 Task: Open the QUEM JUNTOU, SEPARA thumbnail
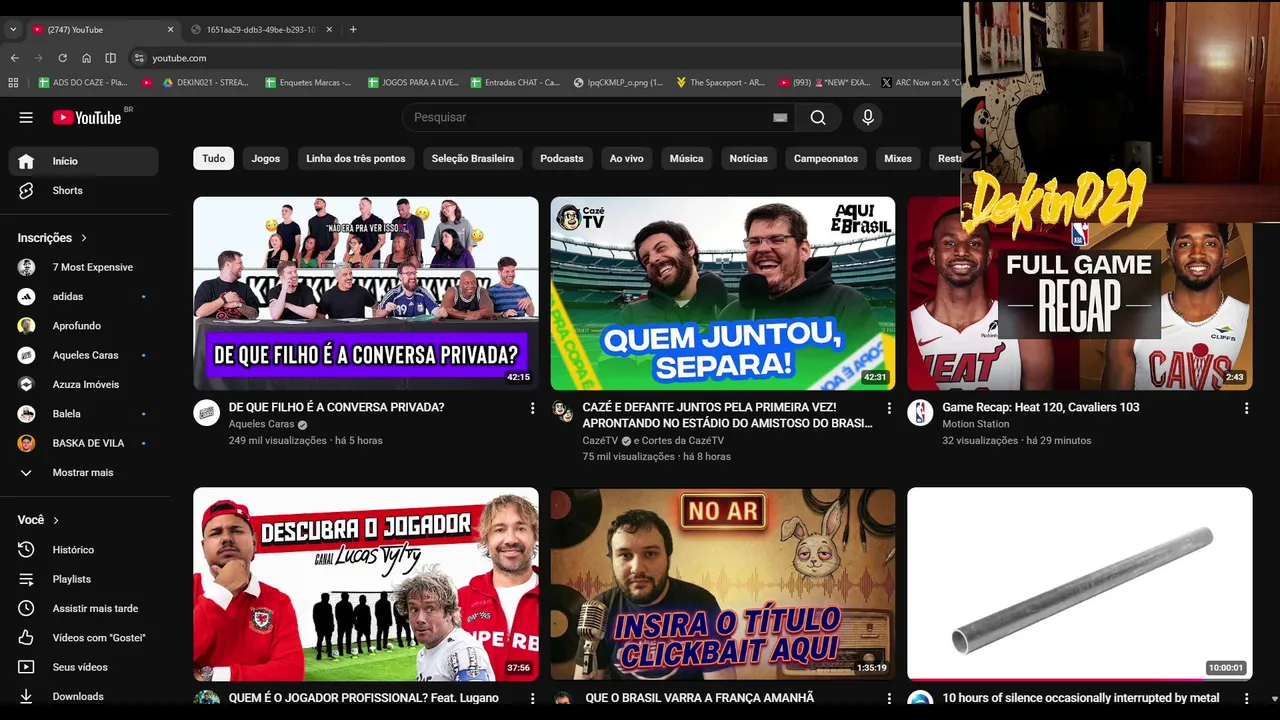[x=723, y=293]
